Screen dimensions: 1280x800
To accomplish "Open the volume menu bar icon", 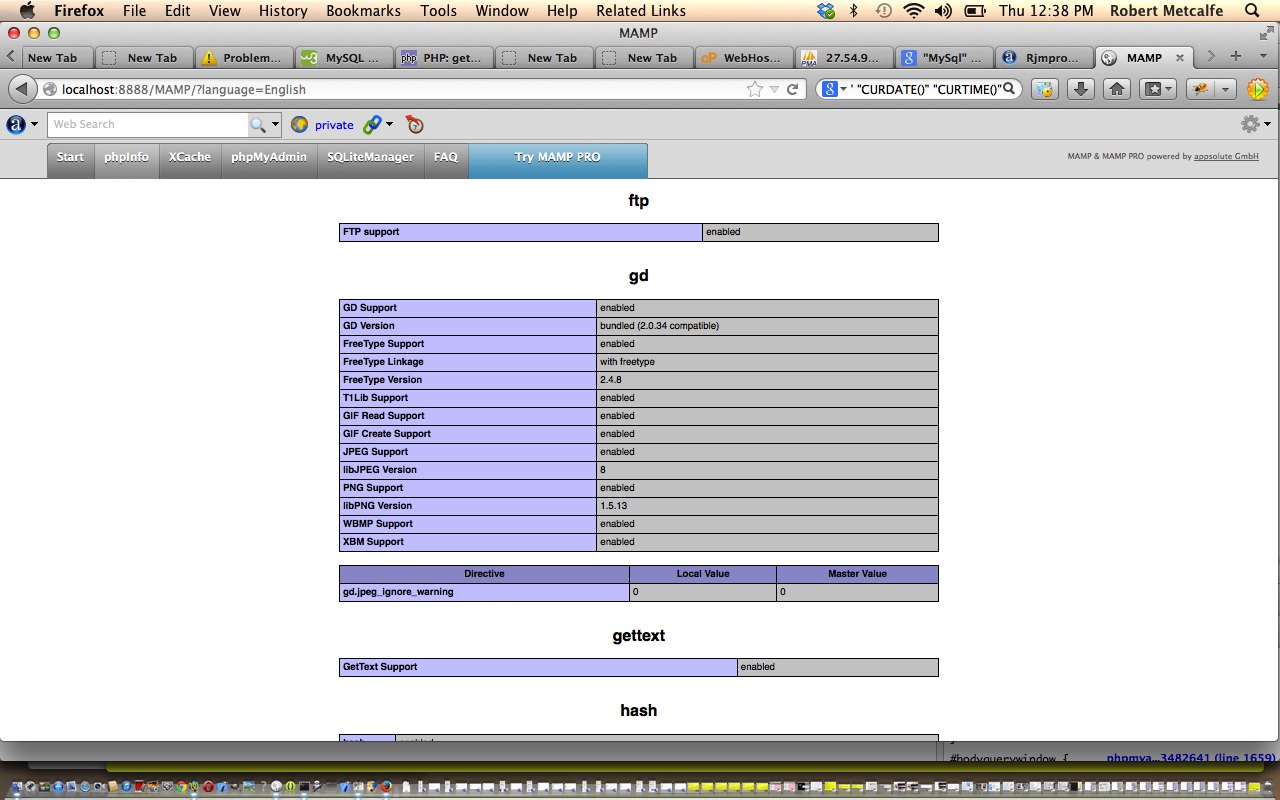I will (x=942, y=11).
